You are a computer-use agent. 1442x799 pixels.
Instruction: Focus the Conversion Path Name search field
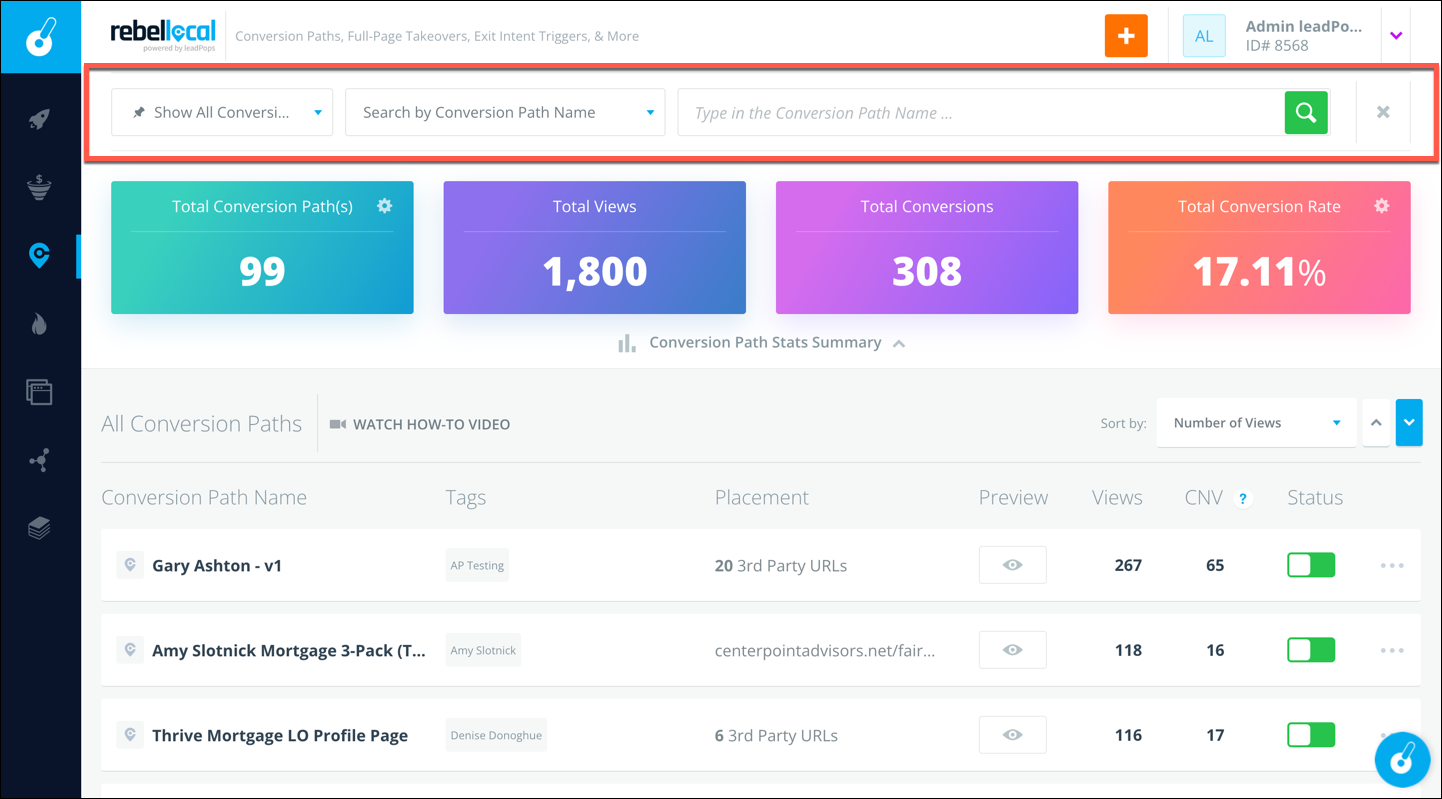981,112
